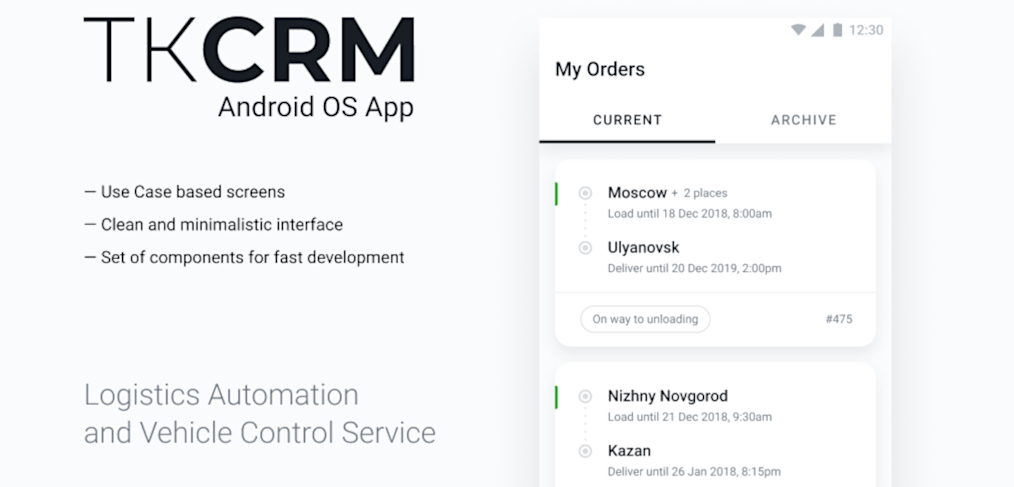Open the Nizhny Novgorod order origin
Screen dimensions: 1014x487
coord(668,396)
